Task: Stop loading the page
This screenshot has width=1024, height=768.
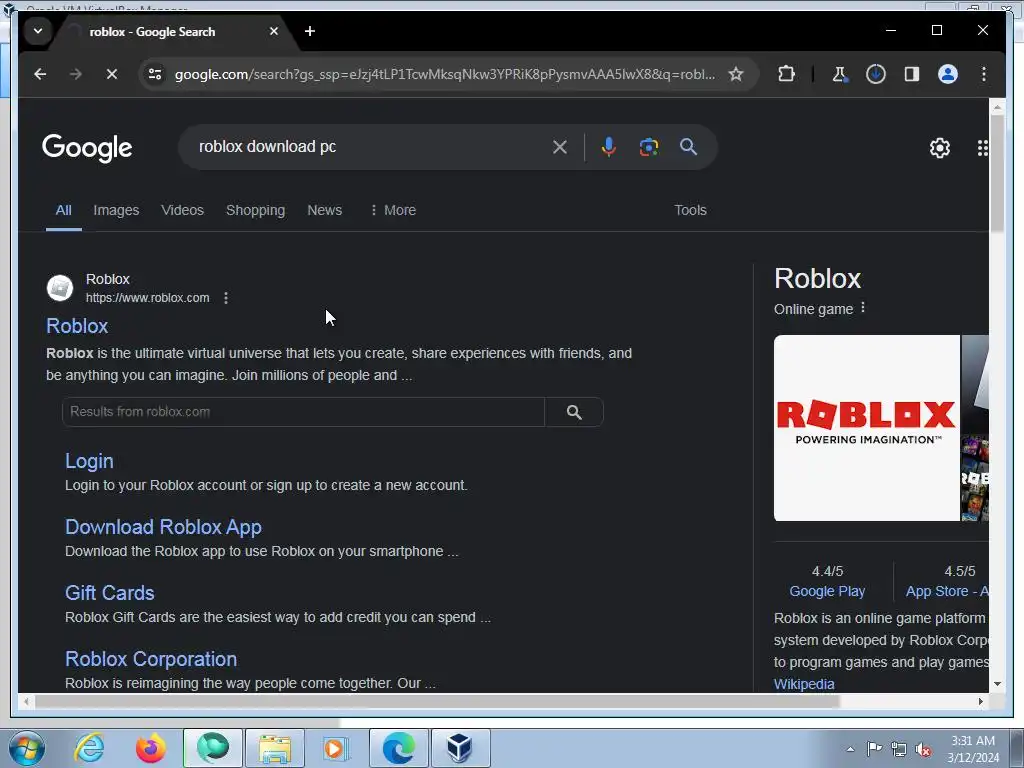Action: click(x=112, y=74)
